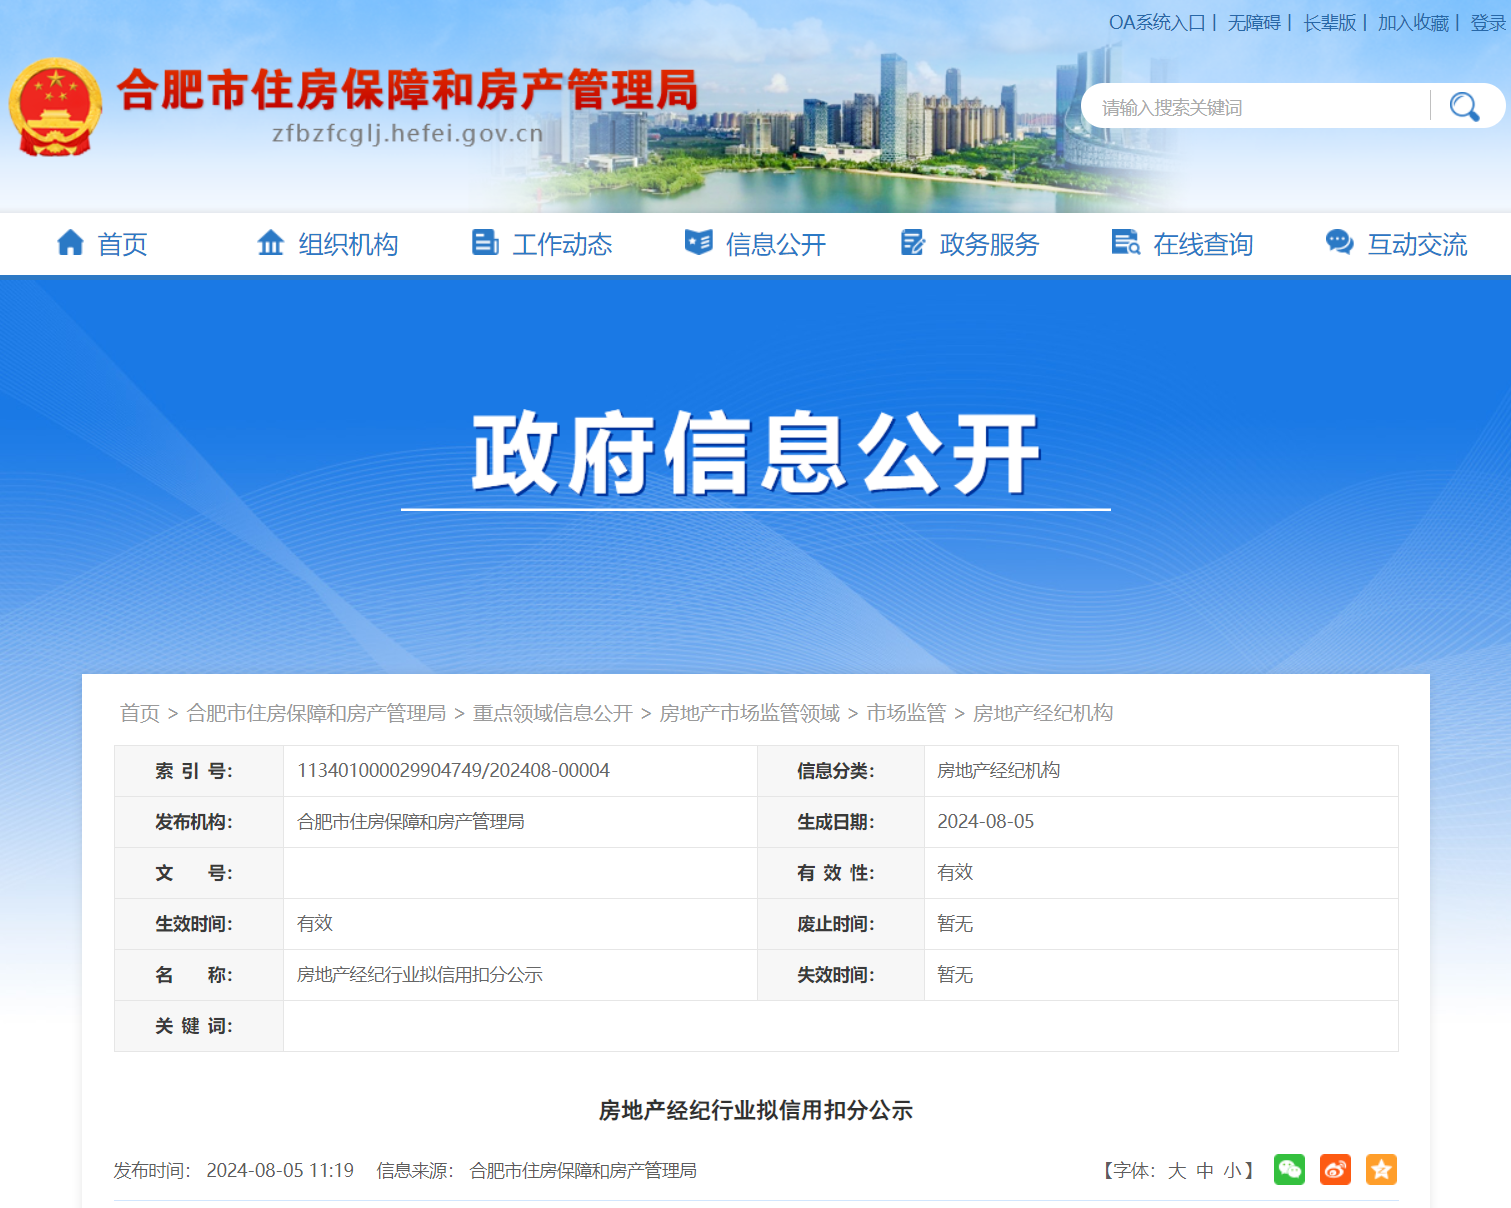Click the house icon beside 首页
Viewport: 1511px width, 1208px height.
[70, 243]
